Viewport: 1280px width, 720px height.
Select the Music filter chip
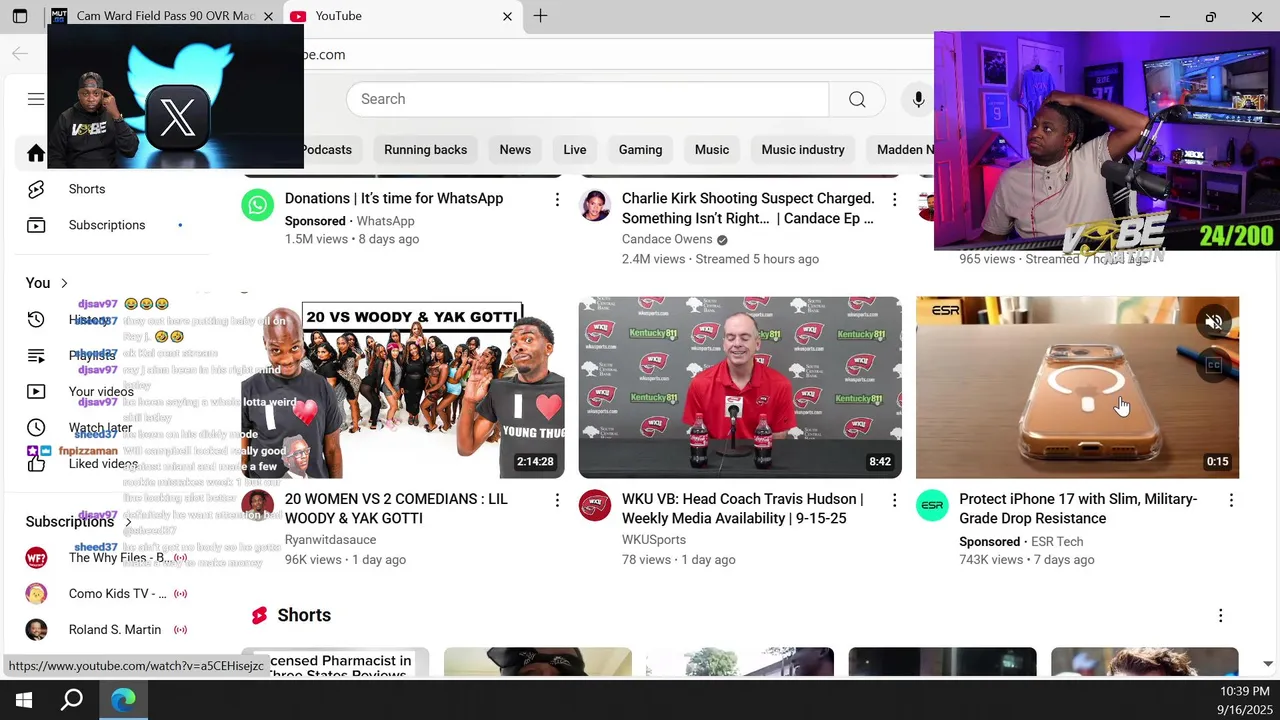click(x=712, y=150)
